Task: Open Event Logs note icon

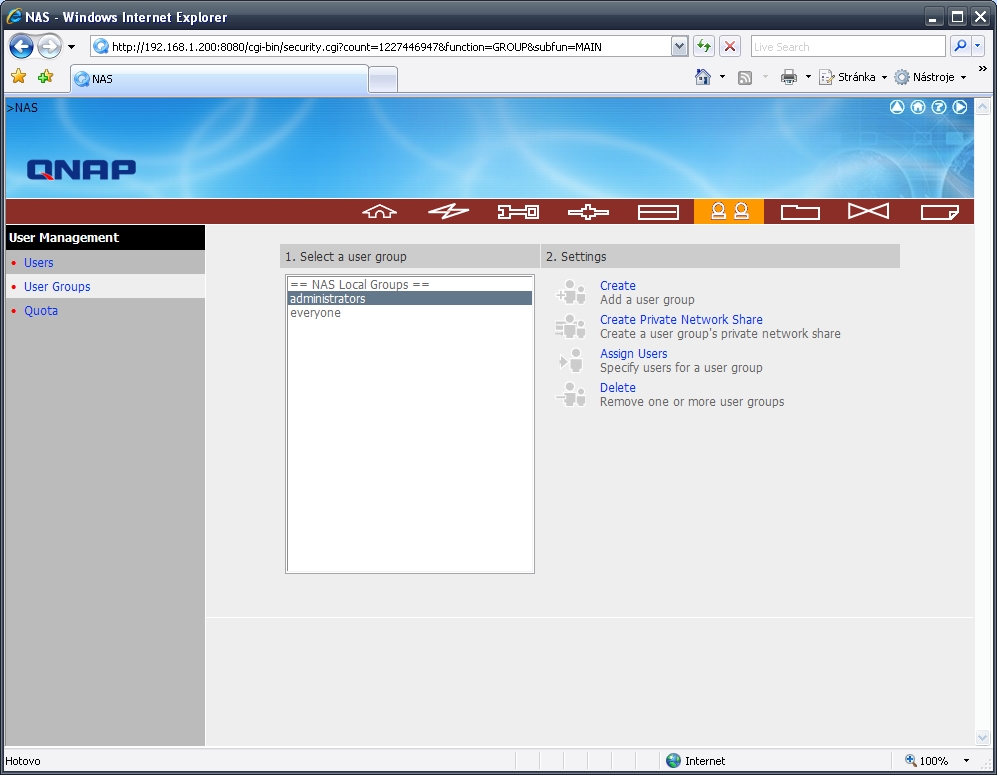Action: coord(940,212)
